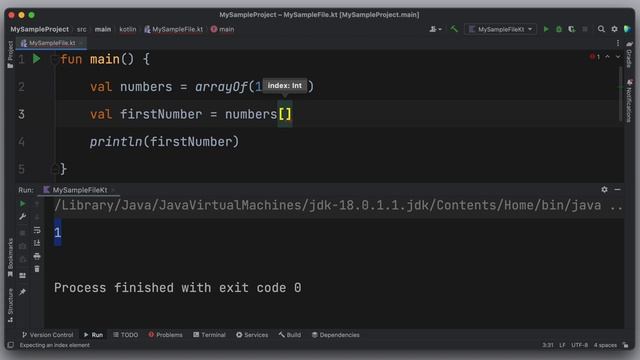Click the output value 1 in console
The image size is (640, 360).
(58, 233)
